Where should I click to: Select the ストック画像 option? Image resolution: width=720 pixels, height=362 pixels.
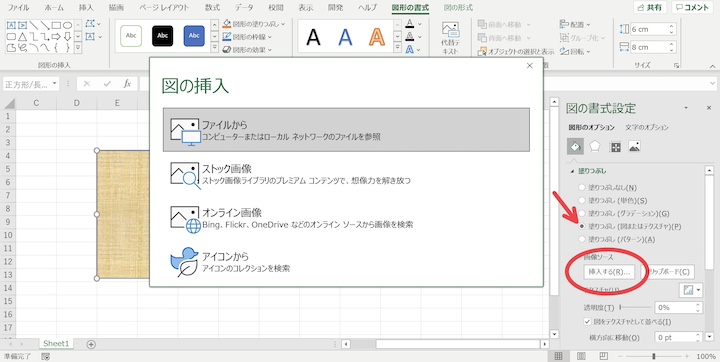point(346,174)
